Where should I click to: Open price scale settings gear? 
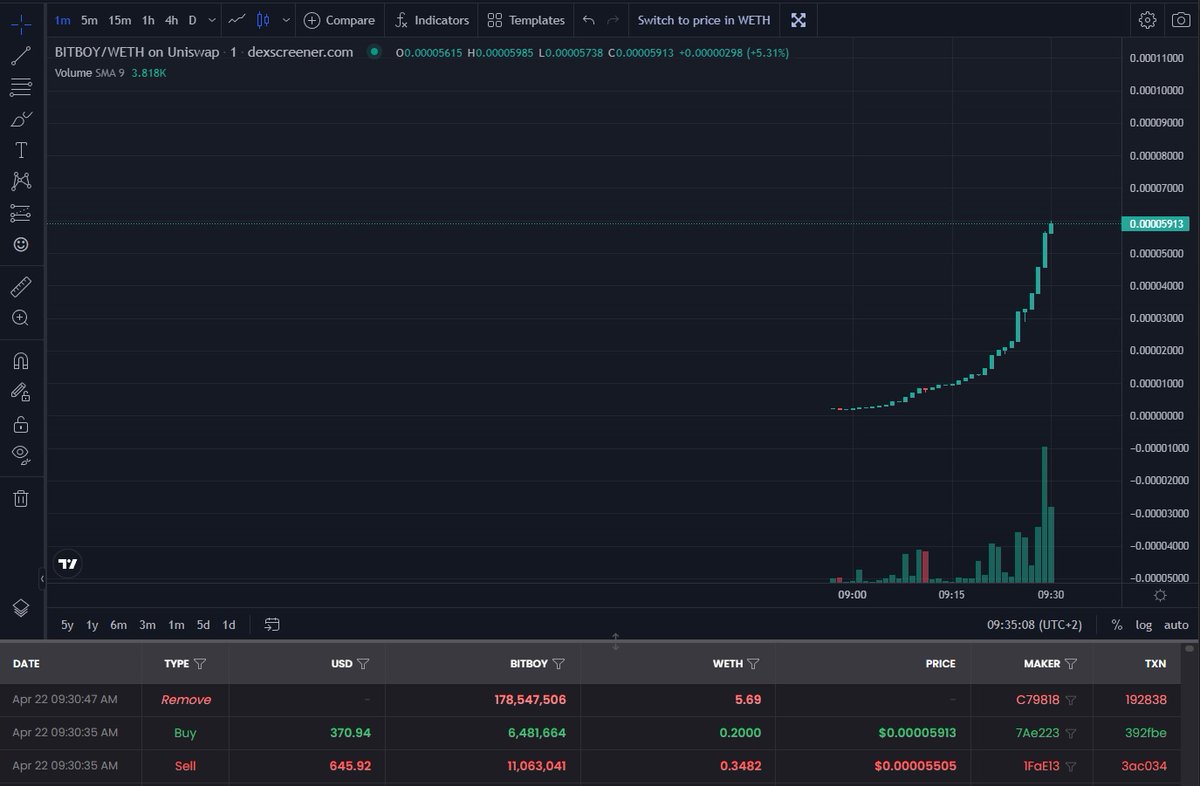point(1160,595)
